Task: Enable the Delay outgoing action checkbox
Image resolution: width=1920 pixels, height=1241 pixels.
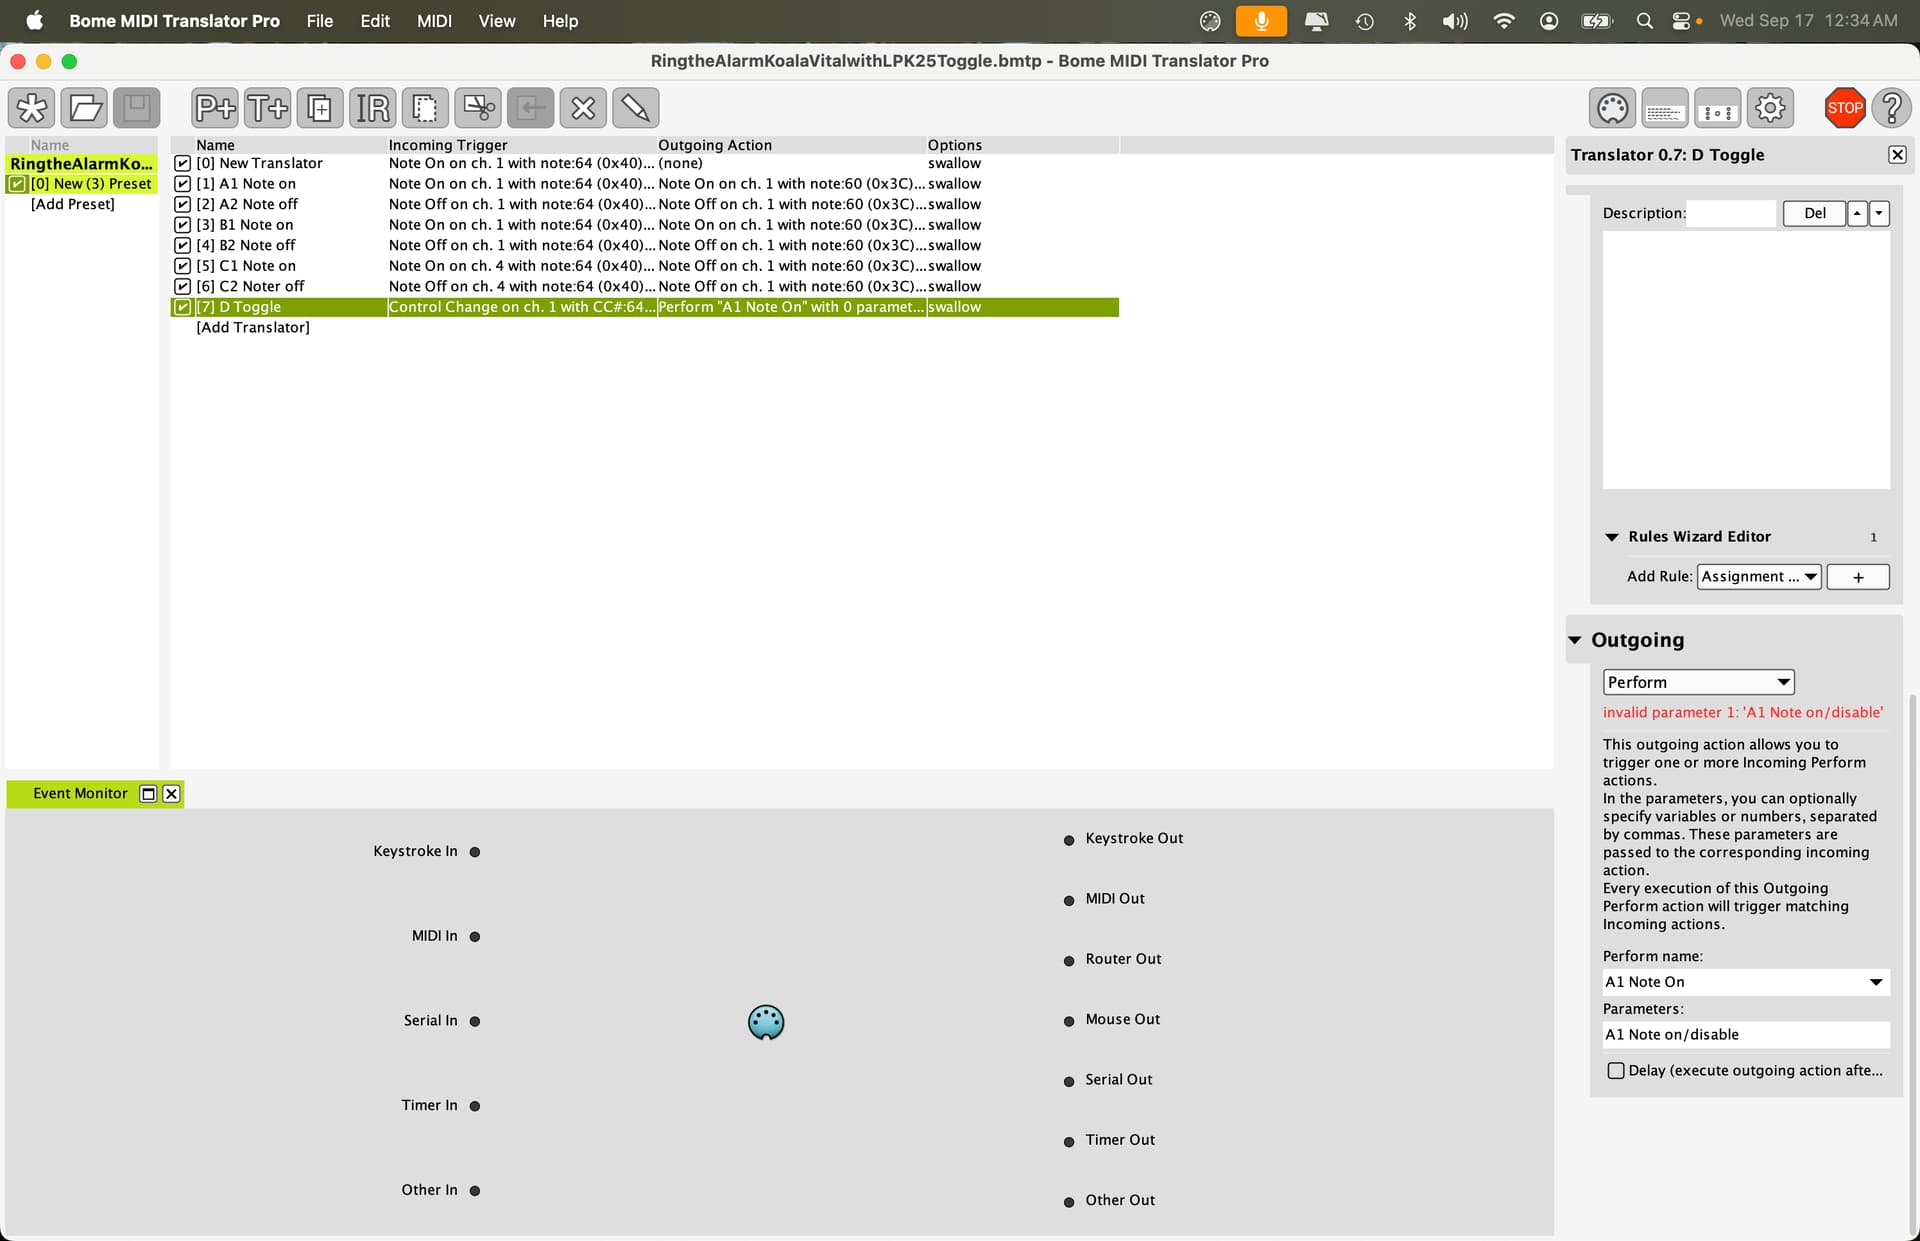Action: [x=1616, y=1071]
